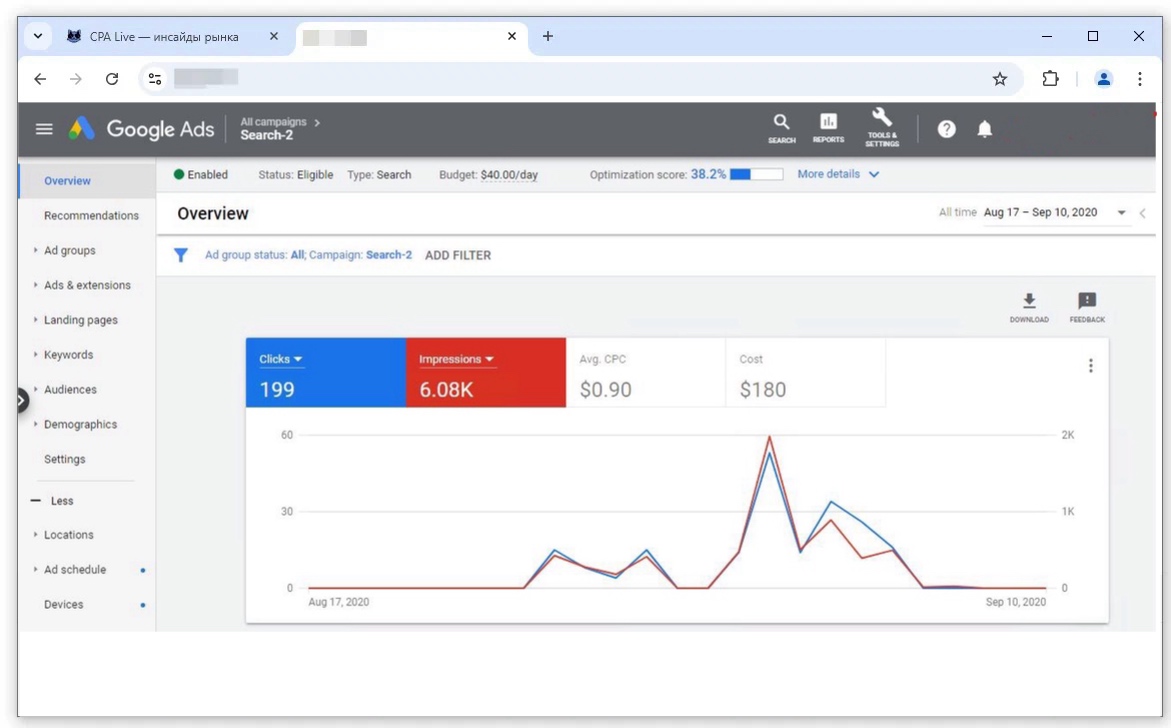The height and width of the screenshot is (728, 1171).
Task: Open the Help question mark icon
Action: pyautogui.click(x=946, y=129)
